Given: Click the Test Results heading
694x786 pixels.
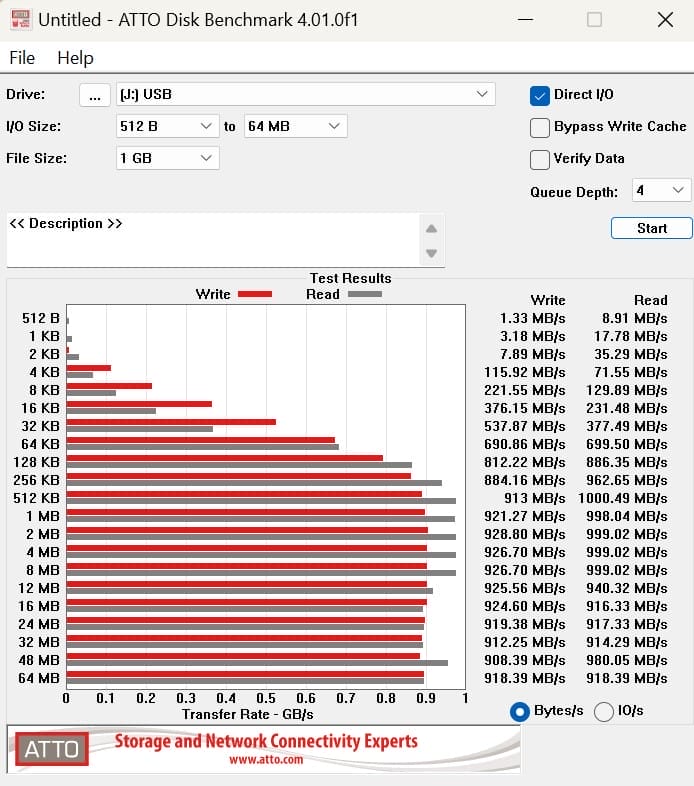Looking at the screenshot, I should coord(351,278).
